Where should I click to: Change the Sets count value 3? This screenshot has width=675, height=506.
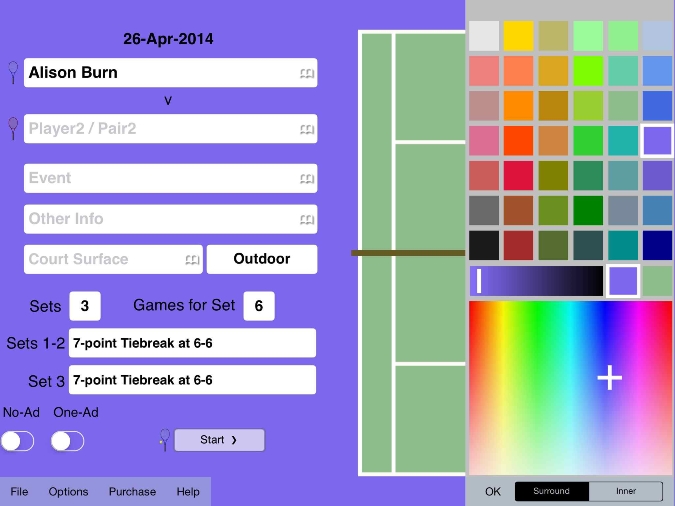point(85,306)
